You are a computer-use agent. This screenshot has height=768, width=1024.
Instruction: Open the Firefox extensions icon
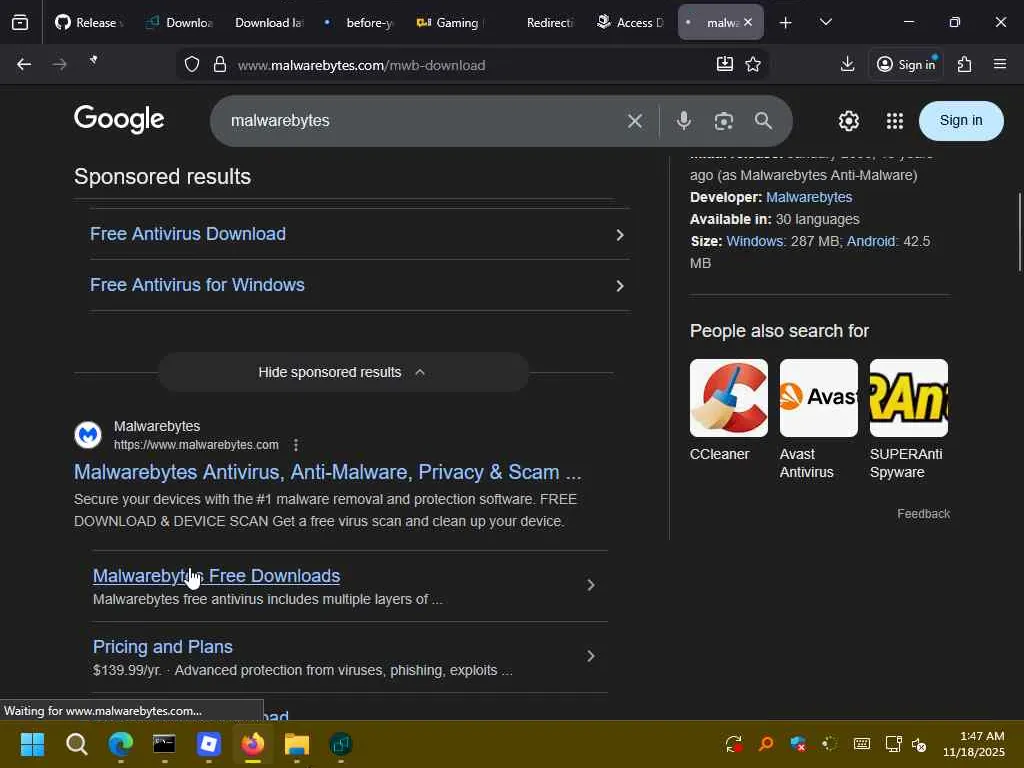pos(964,64)
